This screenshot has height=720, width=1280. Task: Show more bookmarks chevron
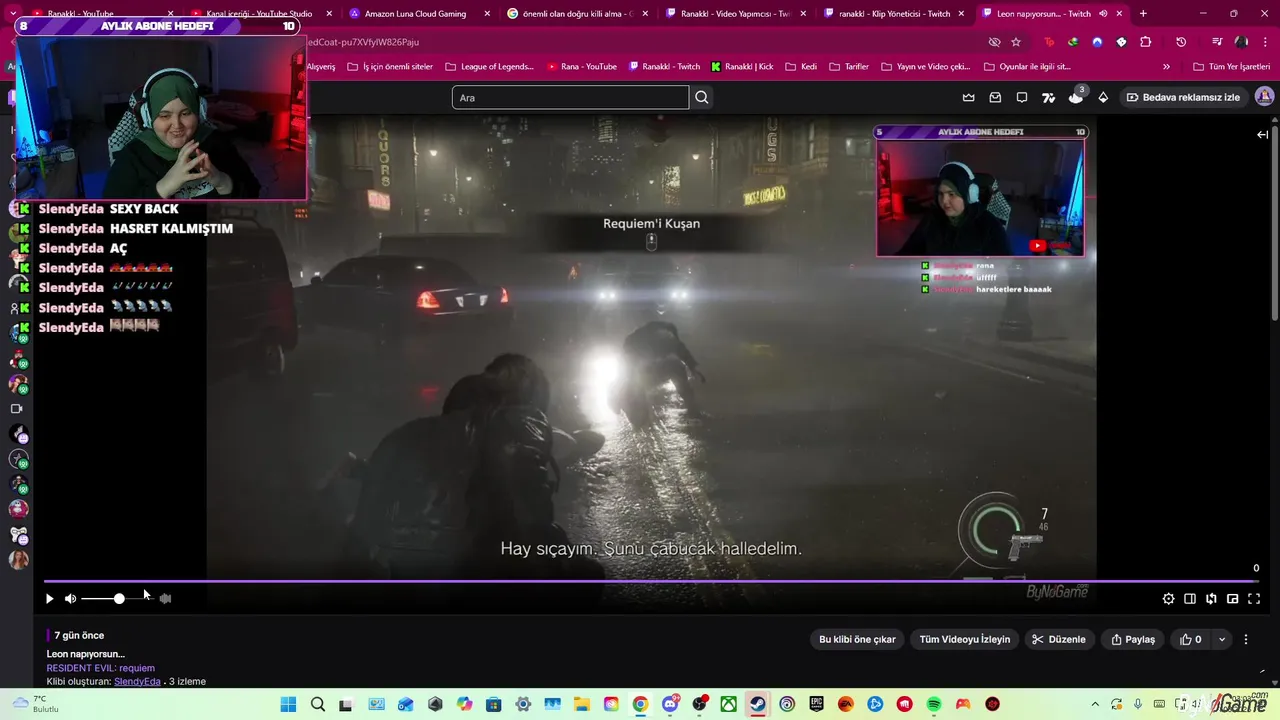click(1166, 67)
